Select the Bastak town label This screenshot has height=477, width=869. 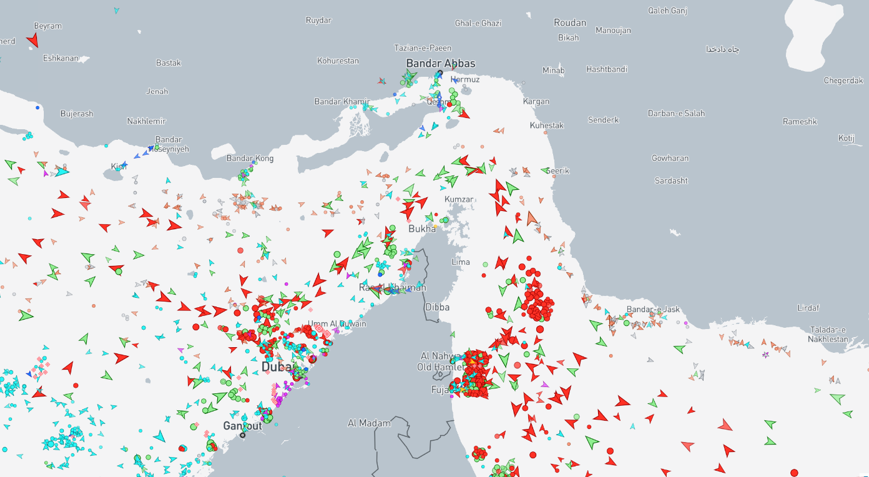[169, 63]
